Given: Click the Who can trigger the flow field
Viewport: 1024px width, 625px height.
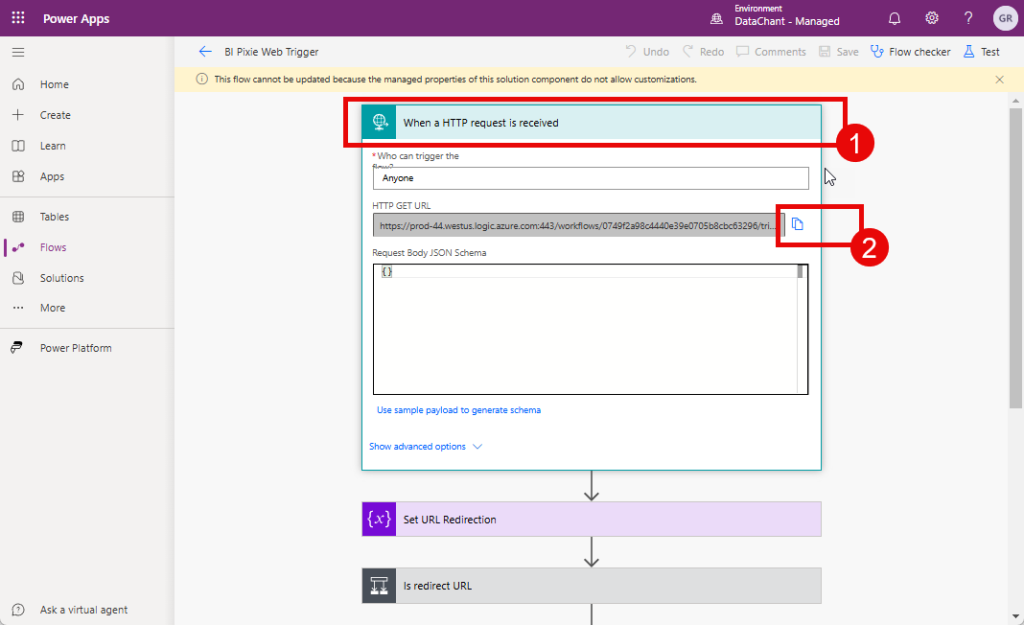Looking at the screenshot, I should pyautogui.click(x=590, y=178).
